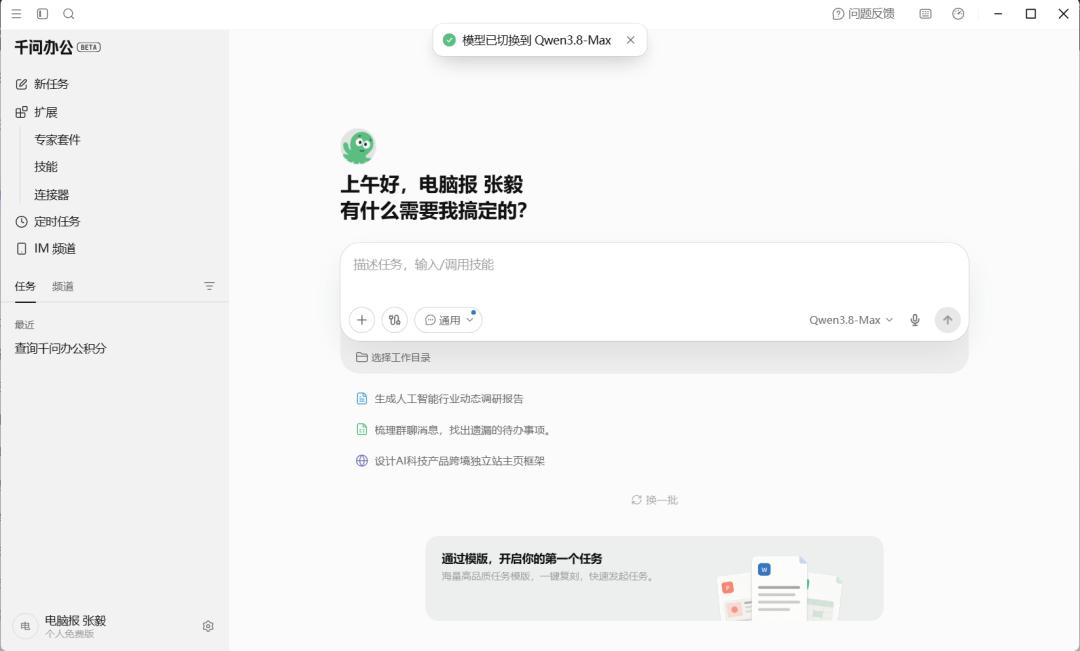Open the usage gauge icon

pyautogui.click(x=958, y=14)
